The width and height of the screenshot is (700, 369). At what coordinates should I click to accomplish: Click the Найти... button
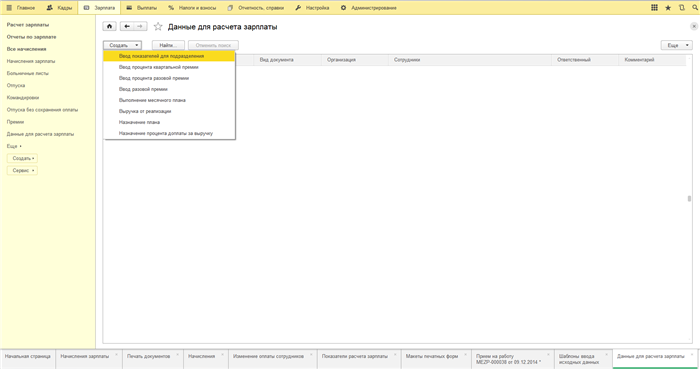(x=168, y=45)
